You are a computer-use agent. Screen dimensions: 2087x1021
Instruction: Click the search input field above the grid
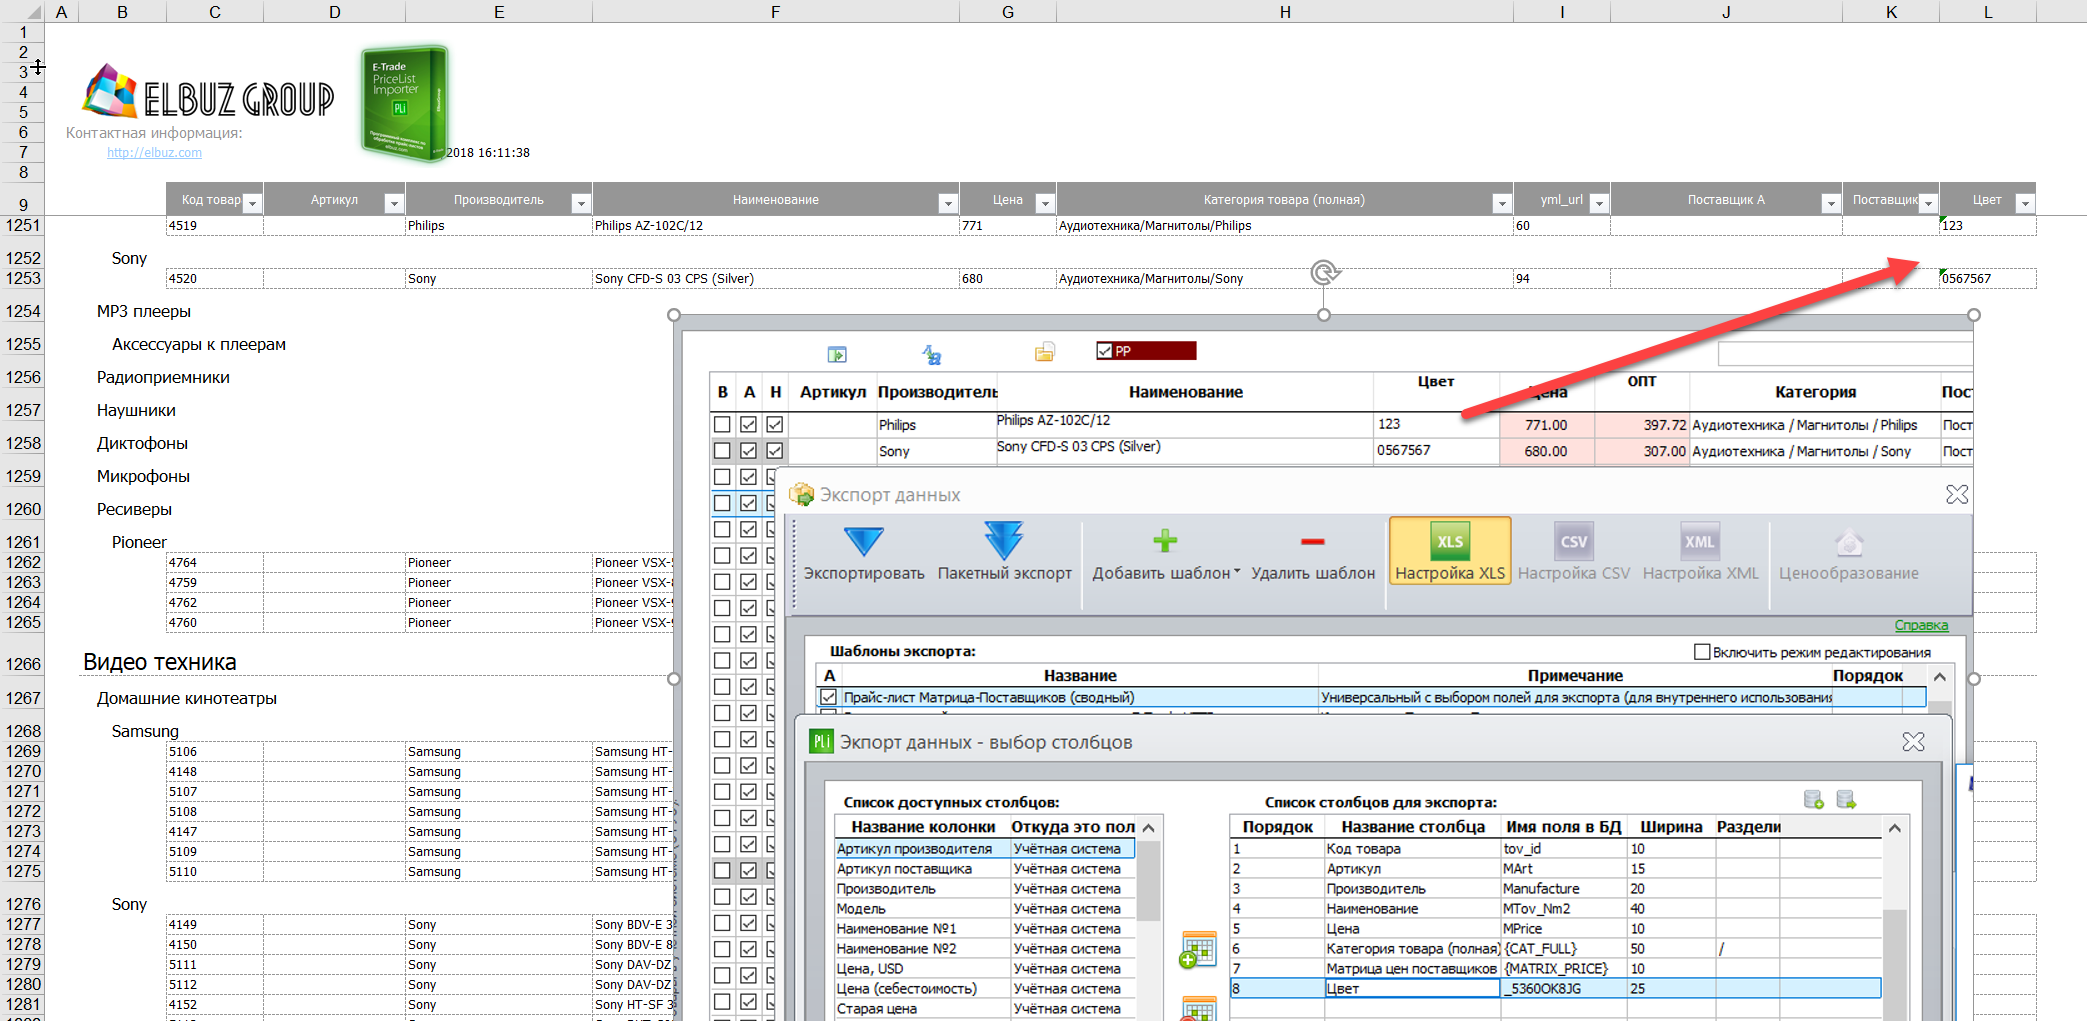point(1845,353)
